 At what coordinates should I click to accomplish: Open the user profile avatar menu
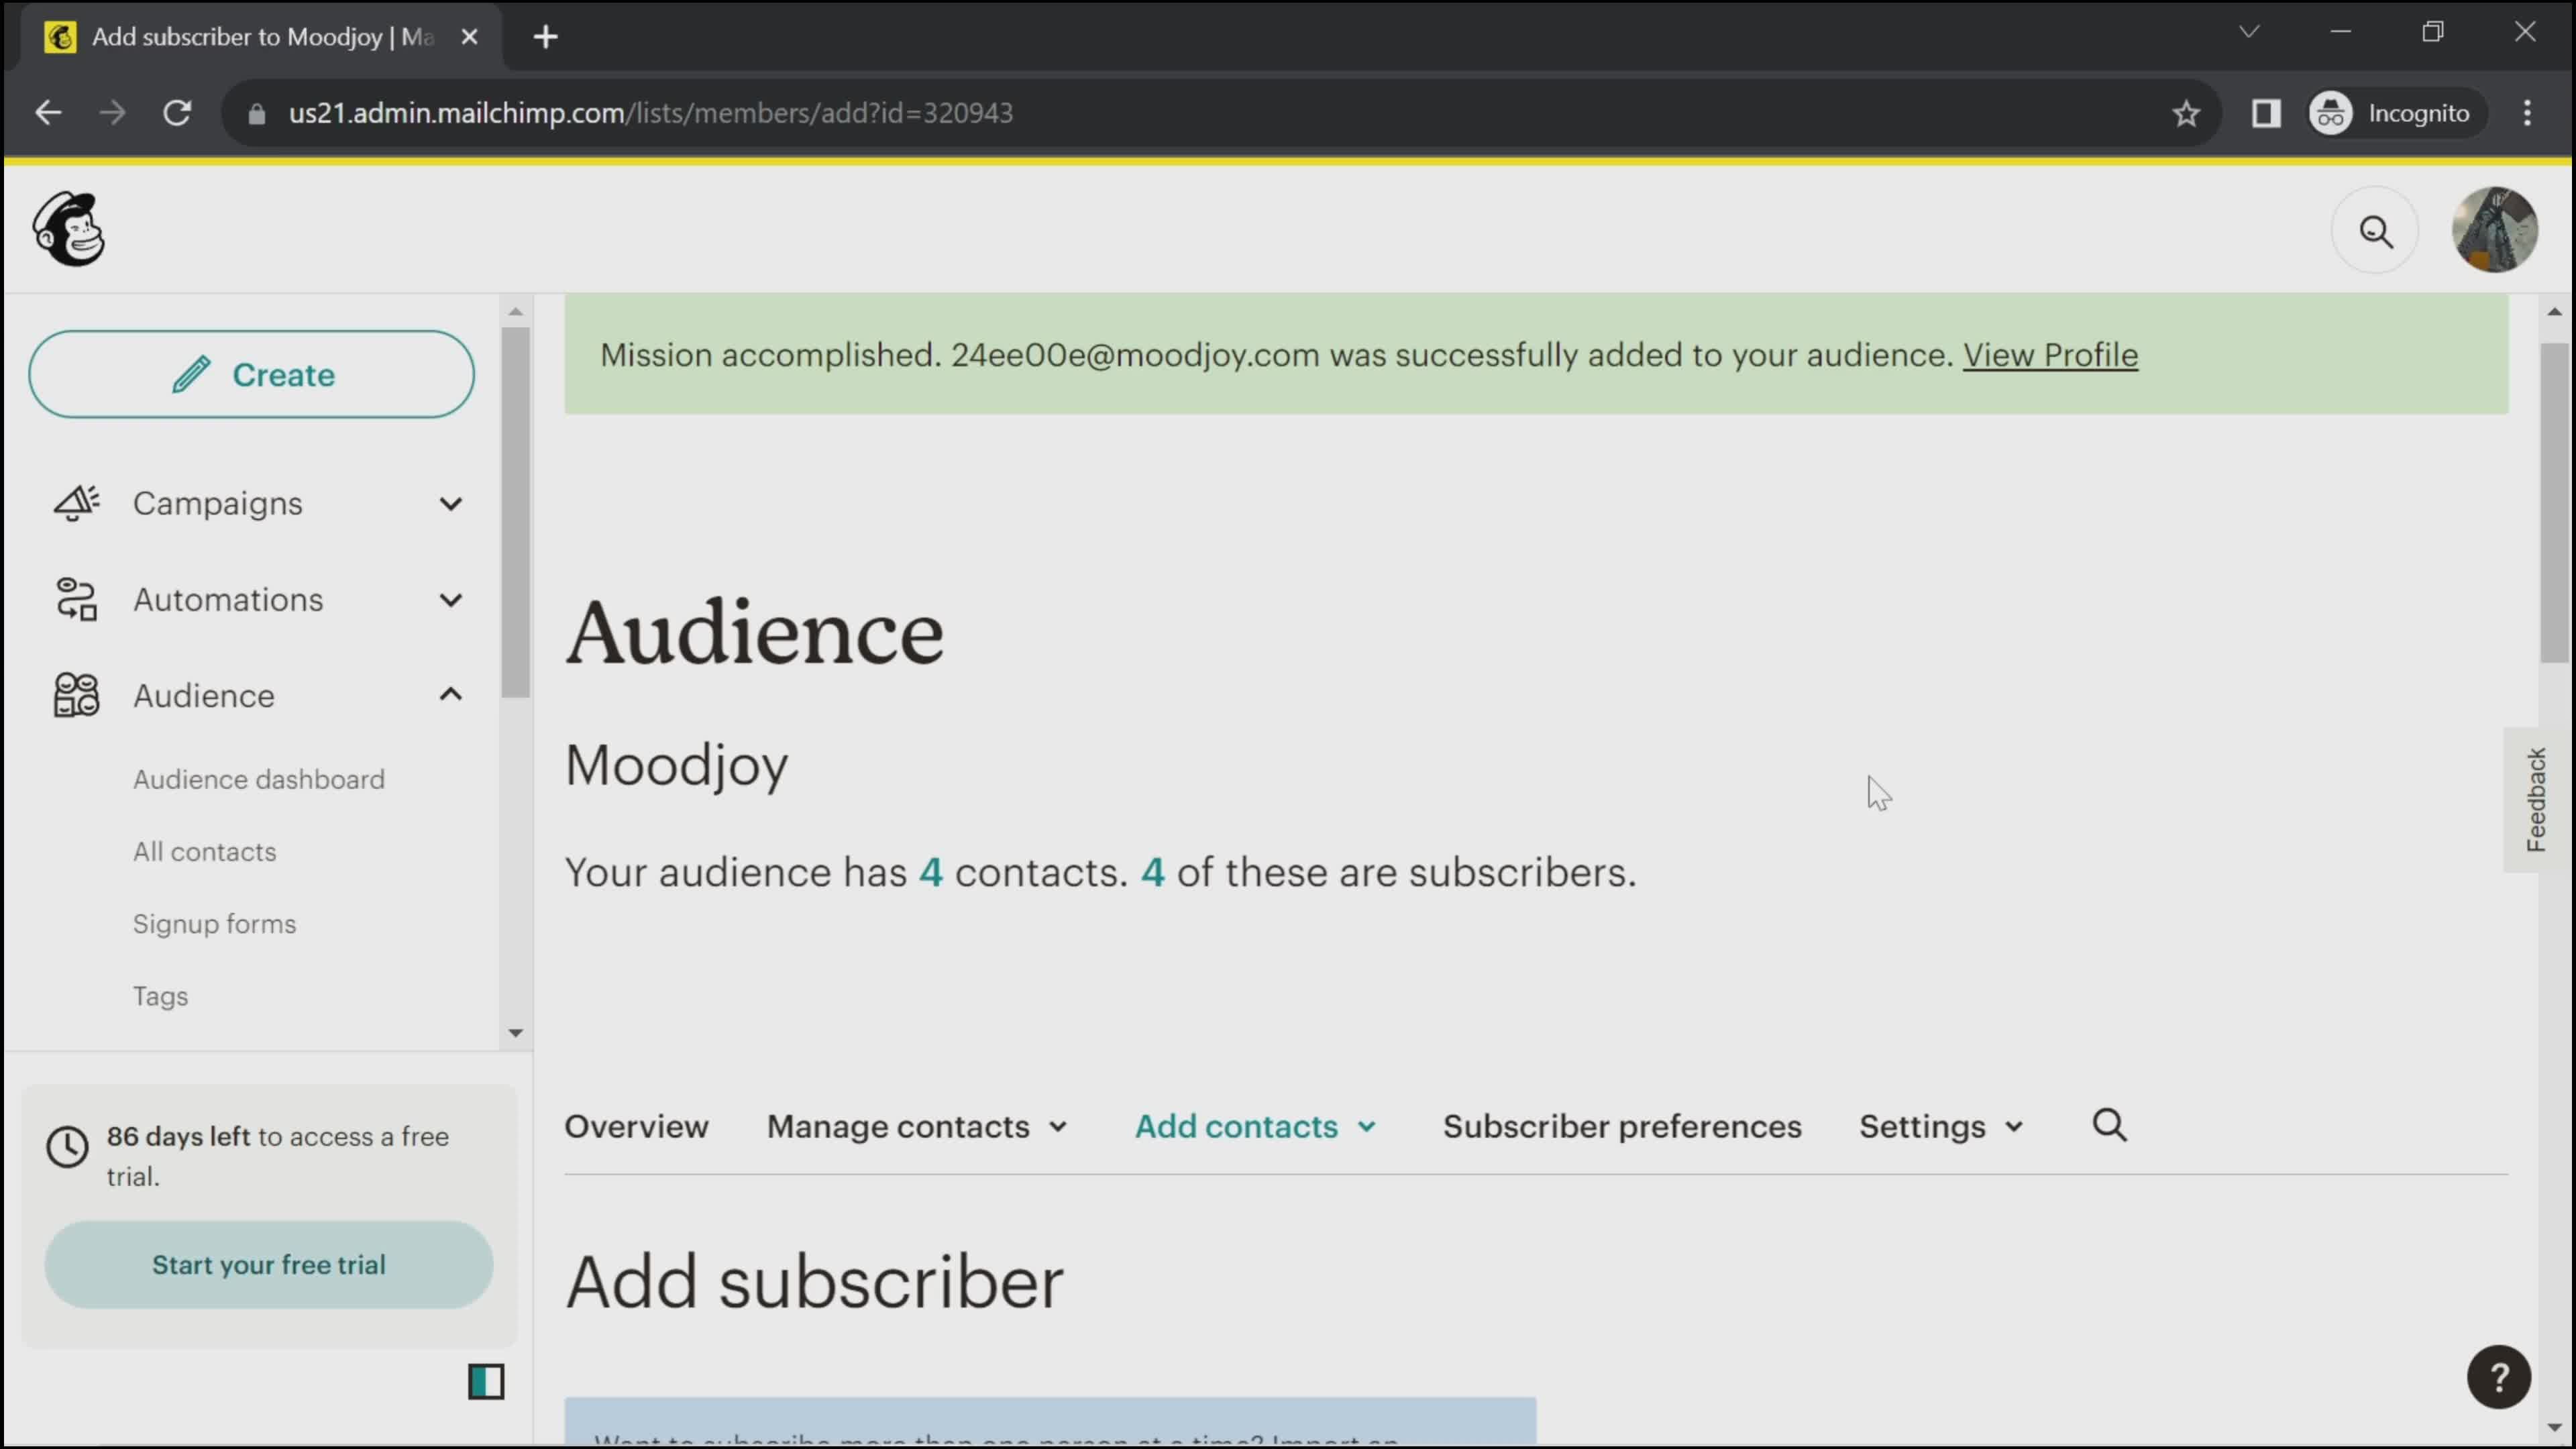[2494, 230]
